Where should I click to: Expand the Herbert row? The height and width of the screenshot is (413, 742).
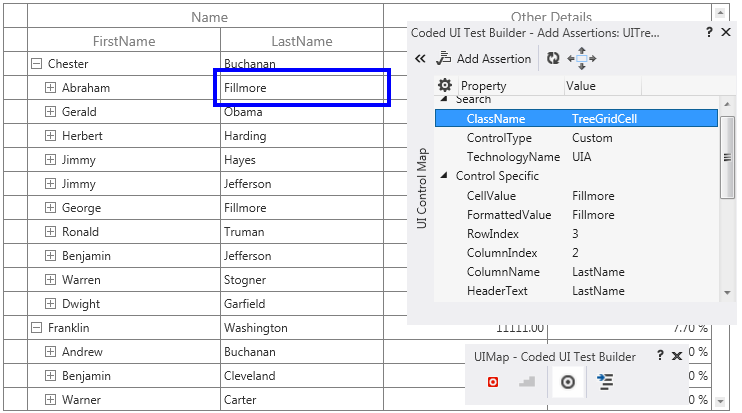point(50,136)
